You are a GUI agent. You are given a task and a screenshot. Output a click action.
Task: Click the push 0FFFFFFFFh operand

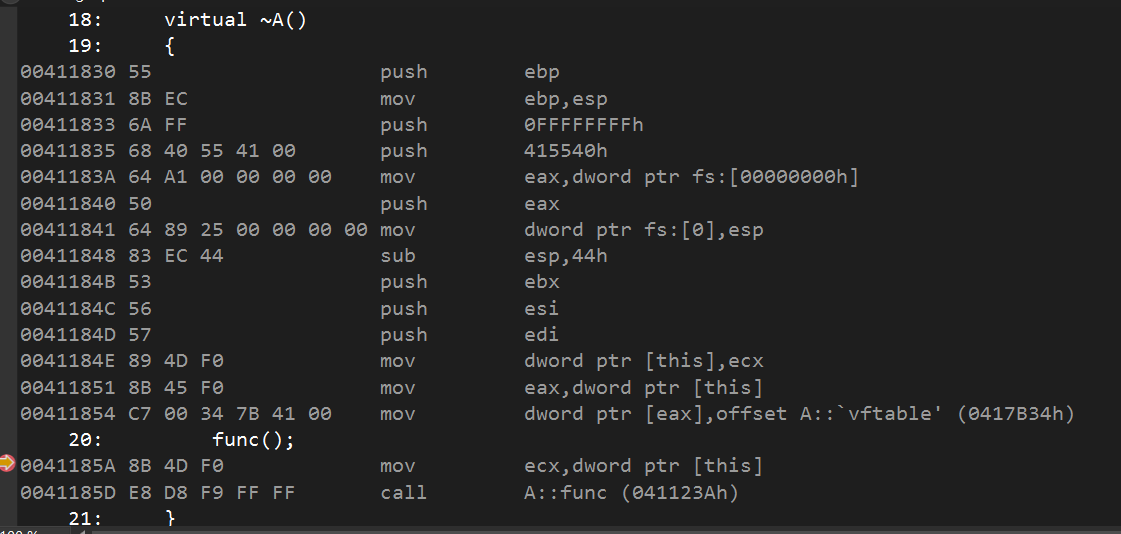click(x=583, y=125)
